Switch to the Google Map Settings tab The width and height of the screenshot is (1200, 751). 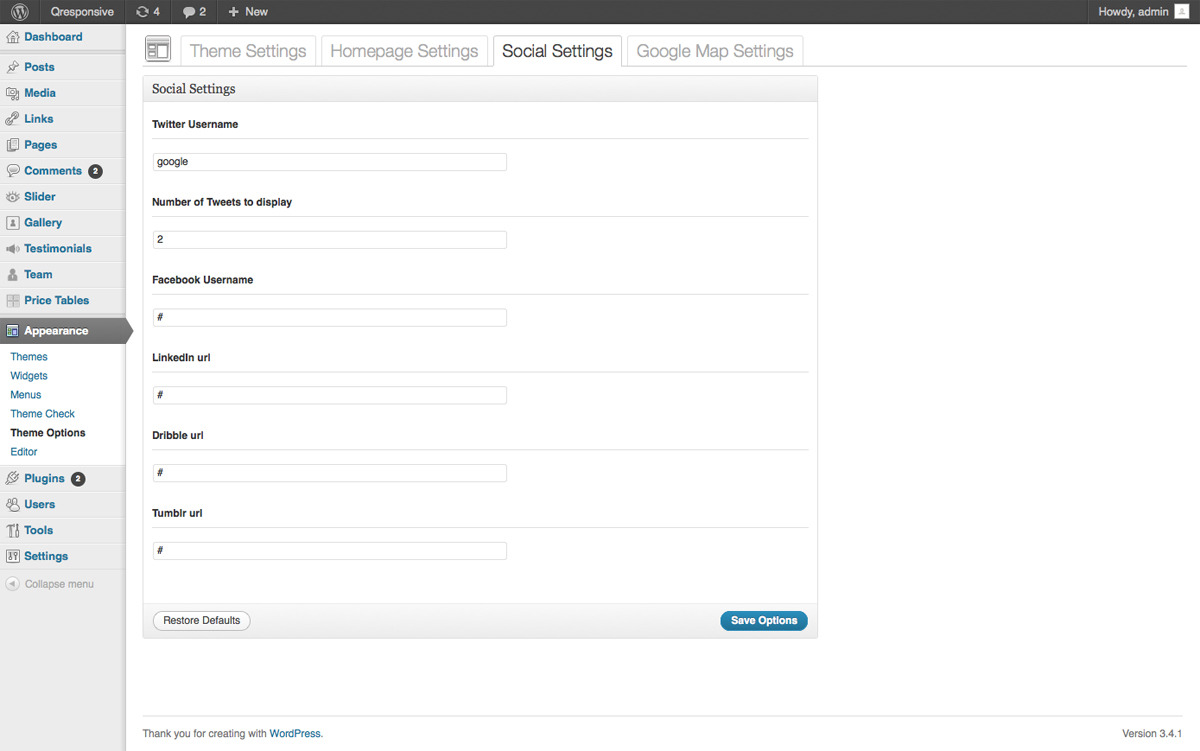714,51
